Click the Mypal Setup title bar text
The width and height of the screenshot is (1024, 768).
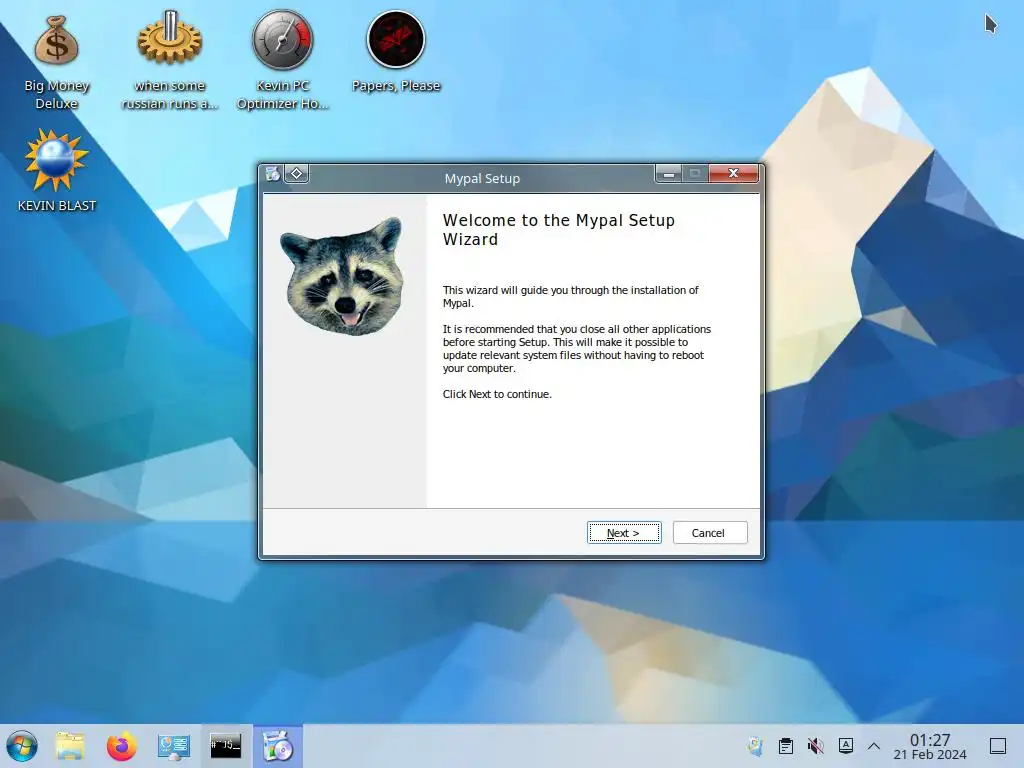click(482, 178)
